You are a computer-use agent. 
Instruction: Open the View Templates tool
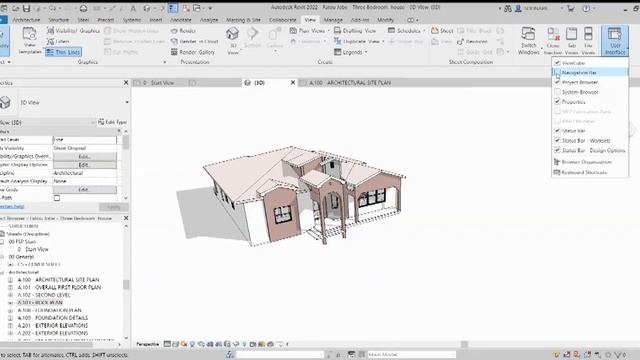point(29,40)
